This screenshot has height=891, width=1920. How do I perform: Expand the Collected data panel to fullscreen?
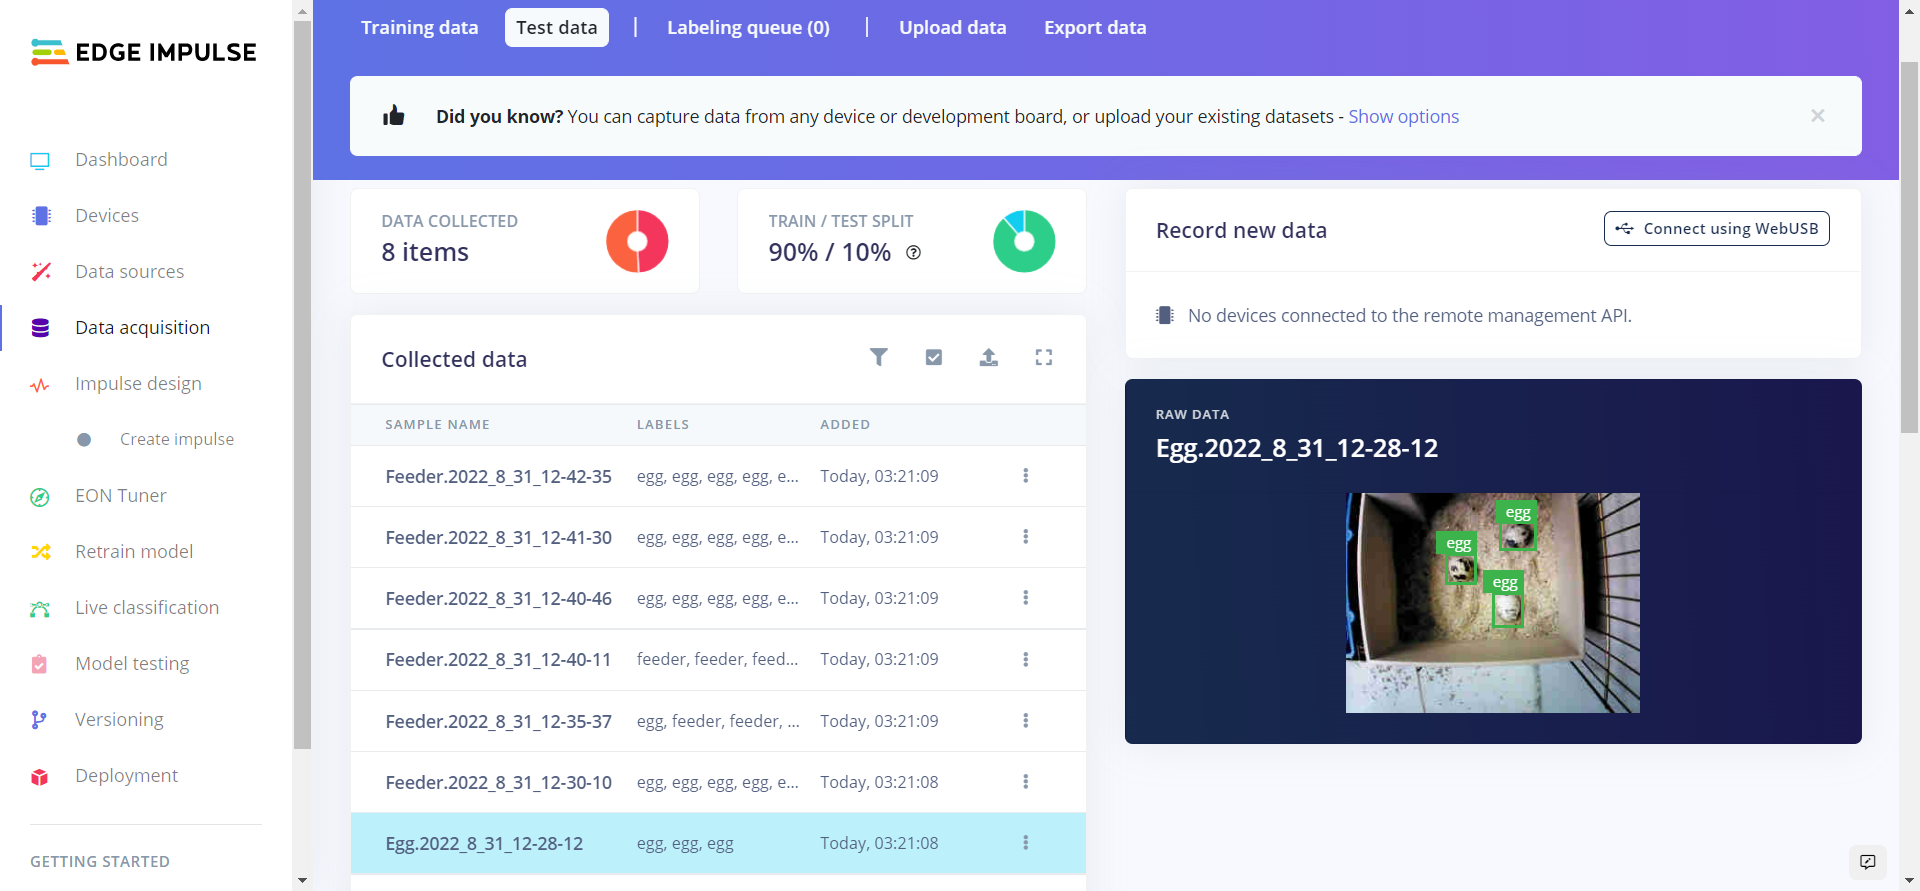click(1043, 357)
